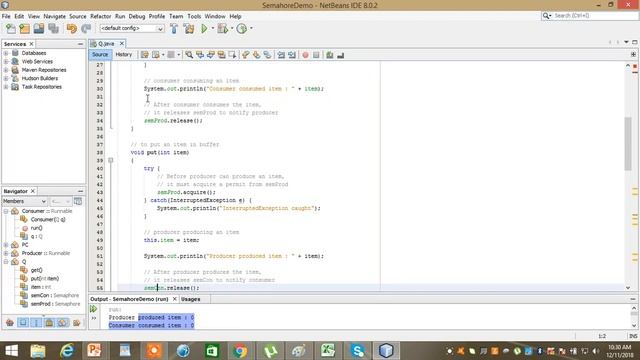Open the Run Project dropdown arrow

click(x=213, y=28)
